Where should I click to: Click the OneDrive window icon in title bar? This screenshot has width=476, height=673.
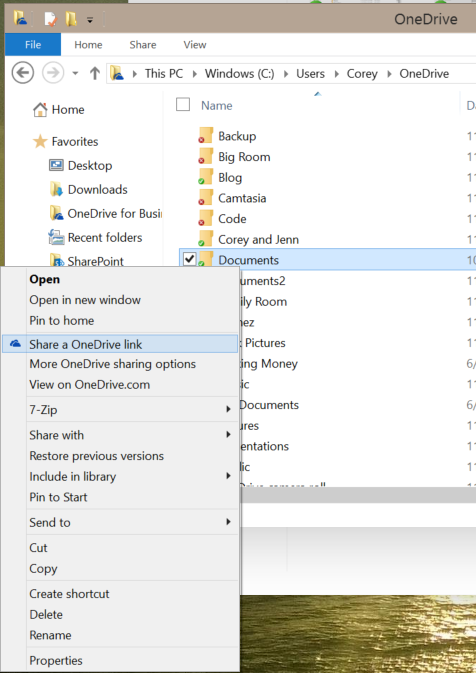pos(20,18)
